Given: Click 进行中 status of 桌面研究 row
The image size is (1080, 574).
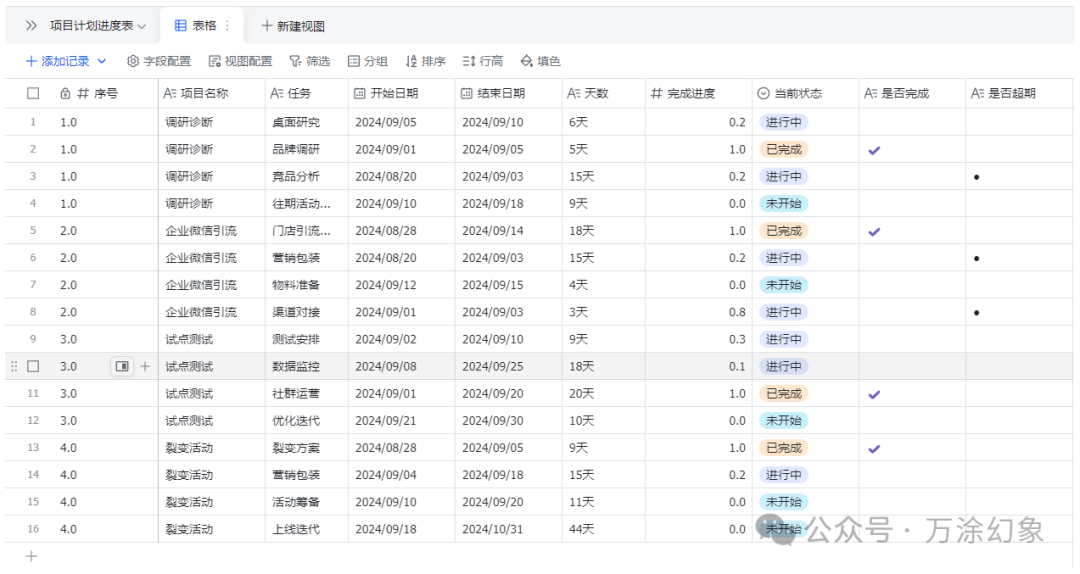Looking at the screenshot, I should (x=783, y=122).
